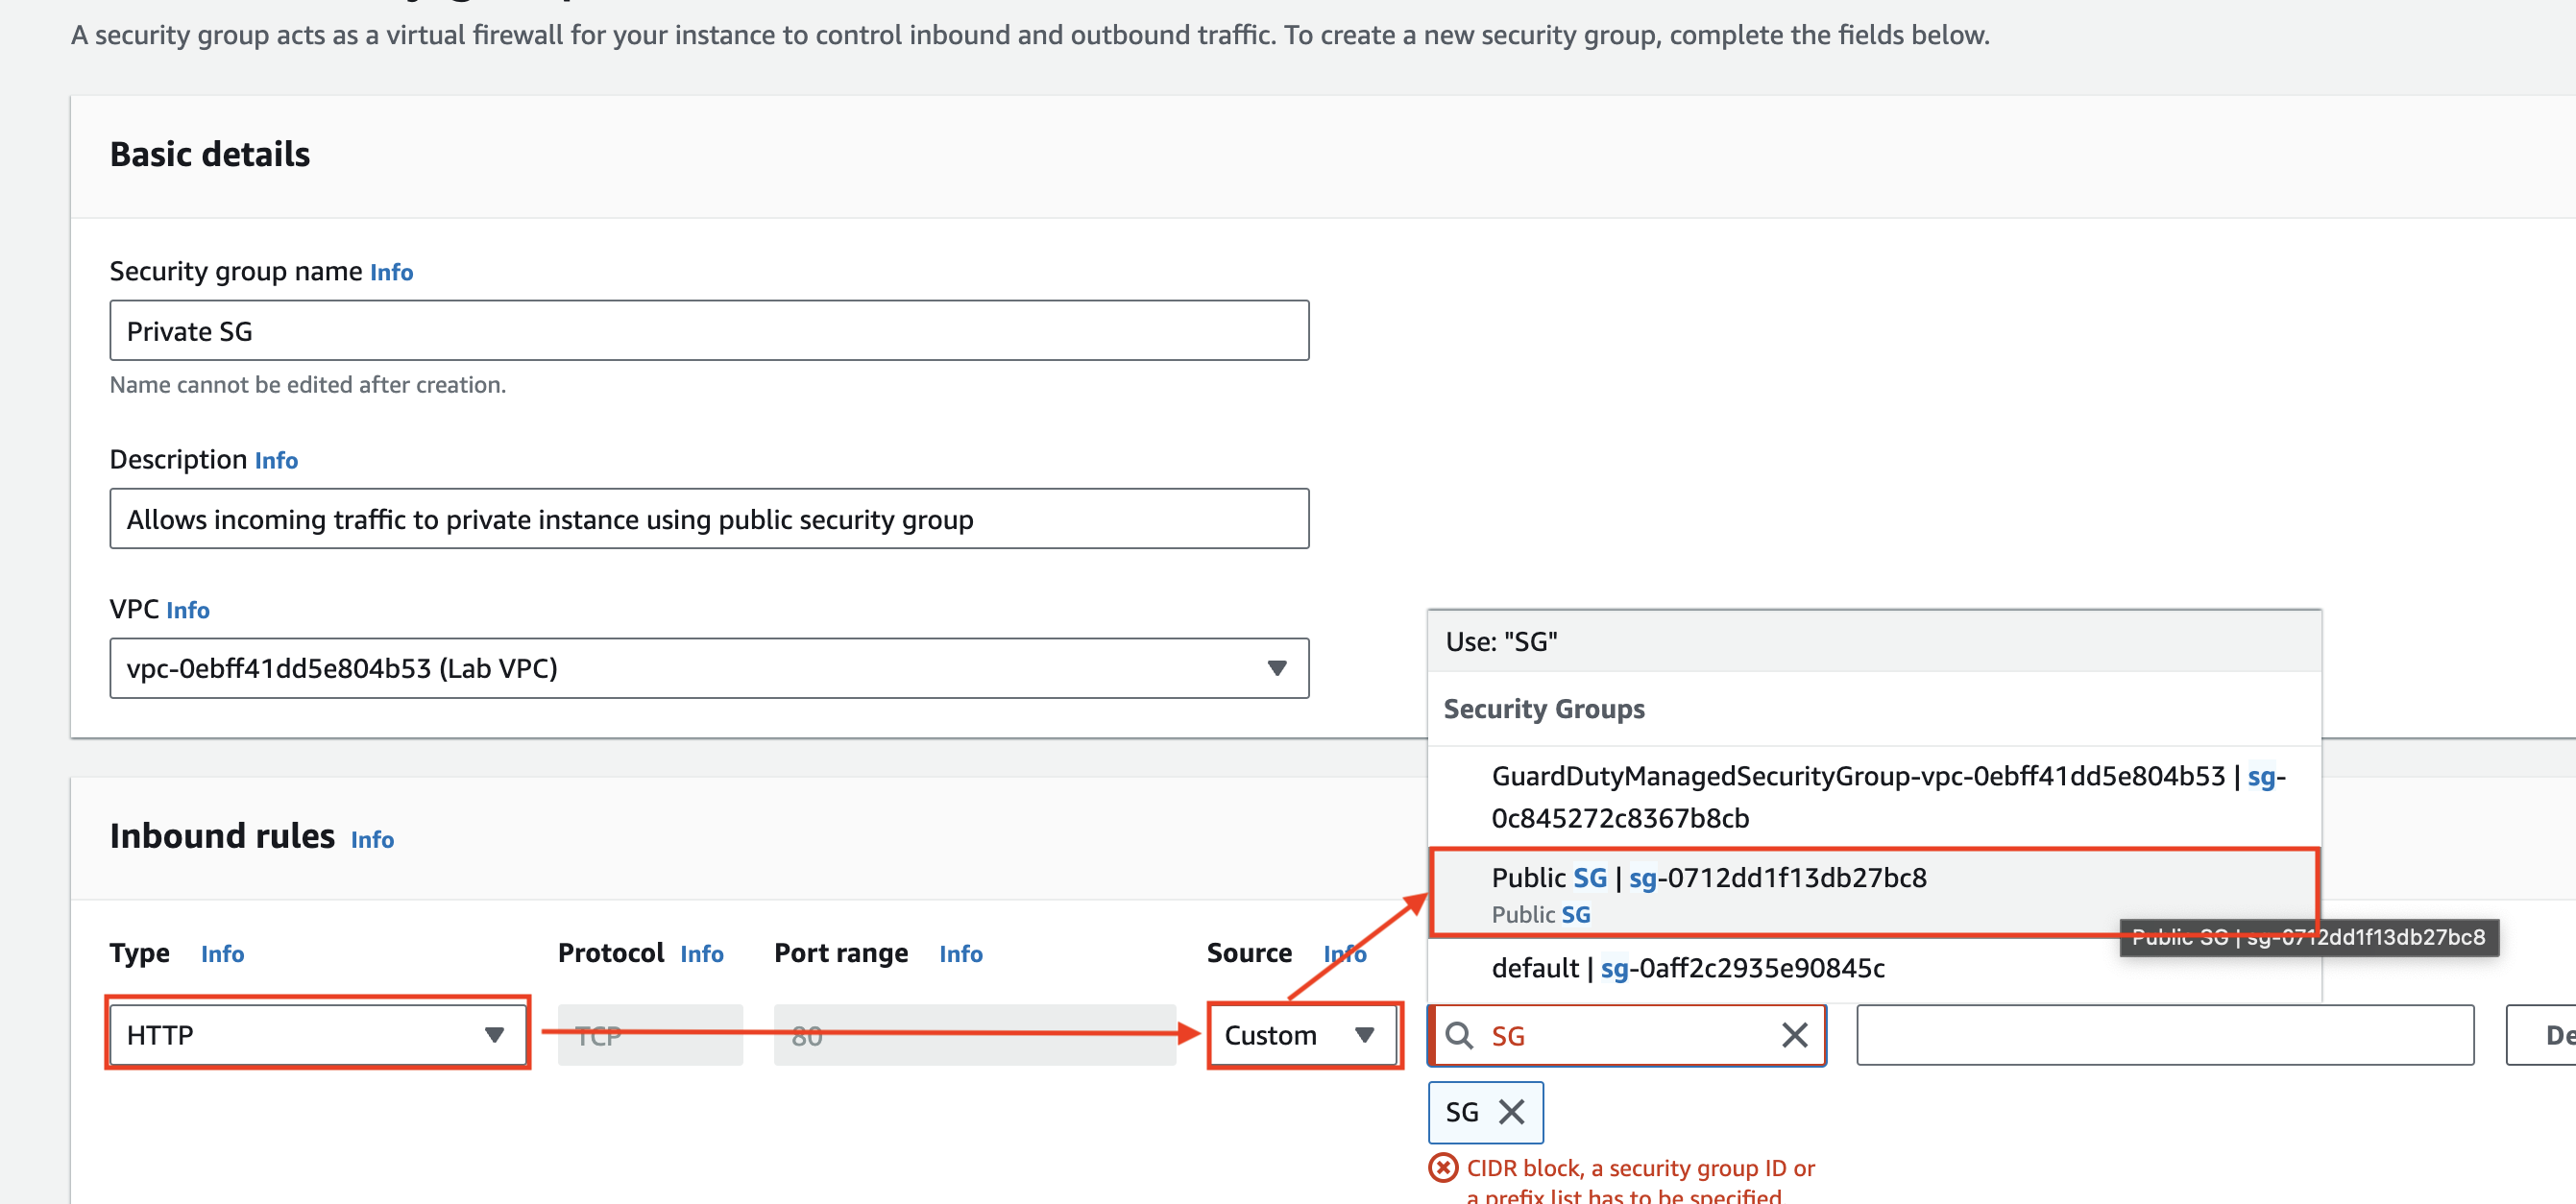
Task: Click the empty rule description field
Action: [x=2164, y=1035]
